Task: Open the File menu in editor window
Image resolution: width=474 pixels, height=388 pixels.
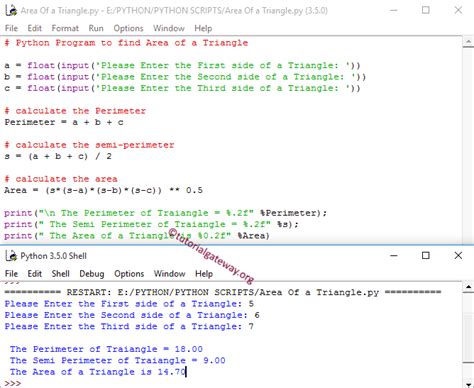Action: [x=11, y=28]
